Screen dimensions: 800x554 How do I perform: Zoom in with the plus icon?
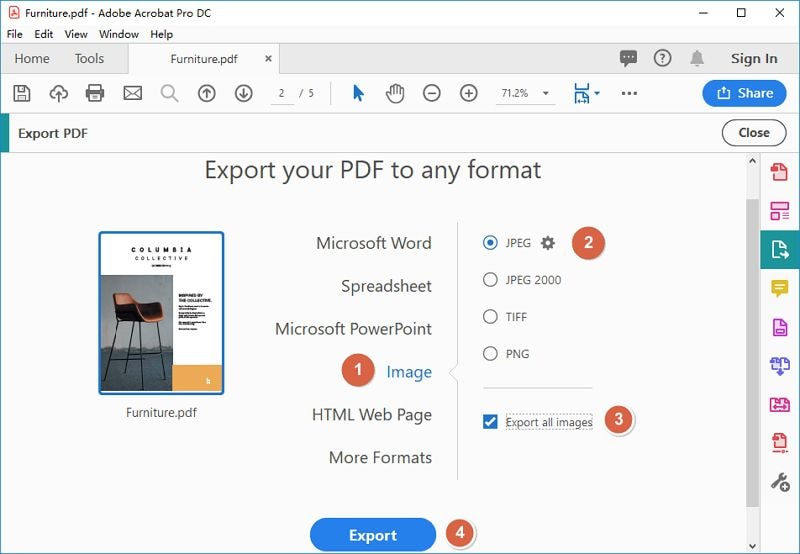pyautogui.click(x=469, y=93)
